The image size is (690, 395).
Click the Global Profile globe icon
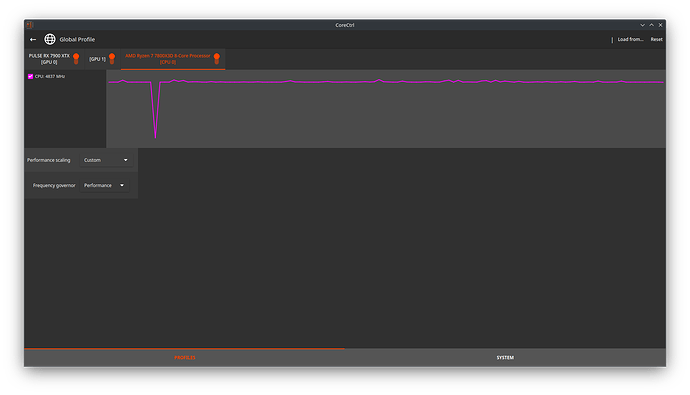click(50, 39)
